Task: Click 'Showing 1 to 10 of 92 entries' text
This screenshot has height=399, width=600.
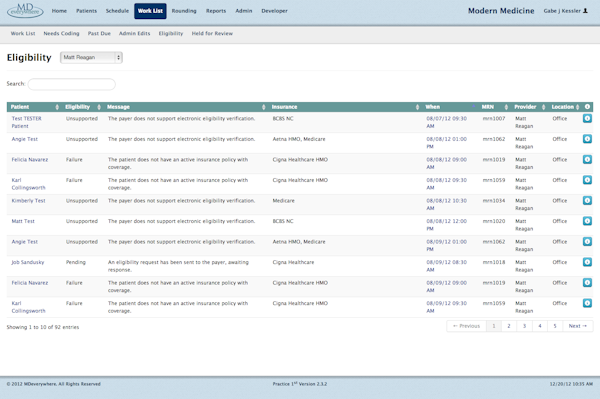Action: pos(43,327)
